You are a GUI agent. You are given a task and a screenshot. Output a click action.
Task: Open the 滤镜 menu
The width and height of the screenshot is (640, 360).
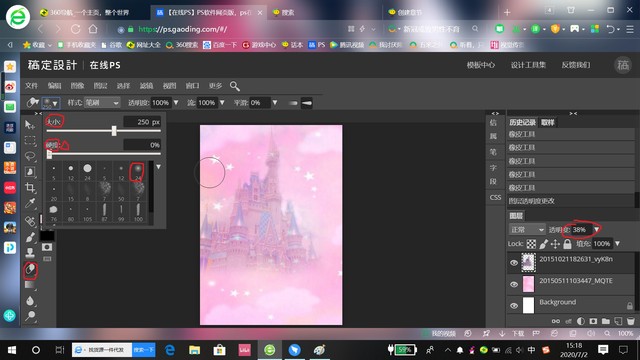146,86
